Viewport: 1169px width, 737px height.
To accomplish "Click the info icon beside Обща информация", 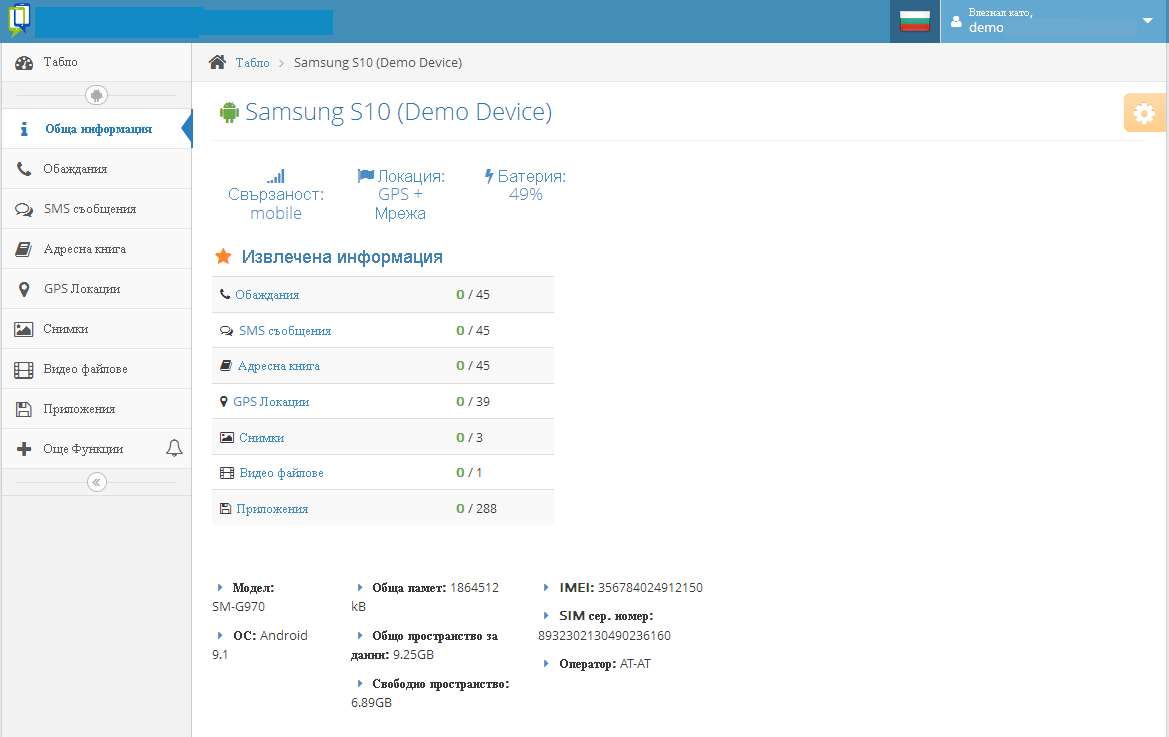I will click(x=24, y=129).
